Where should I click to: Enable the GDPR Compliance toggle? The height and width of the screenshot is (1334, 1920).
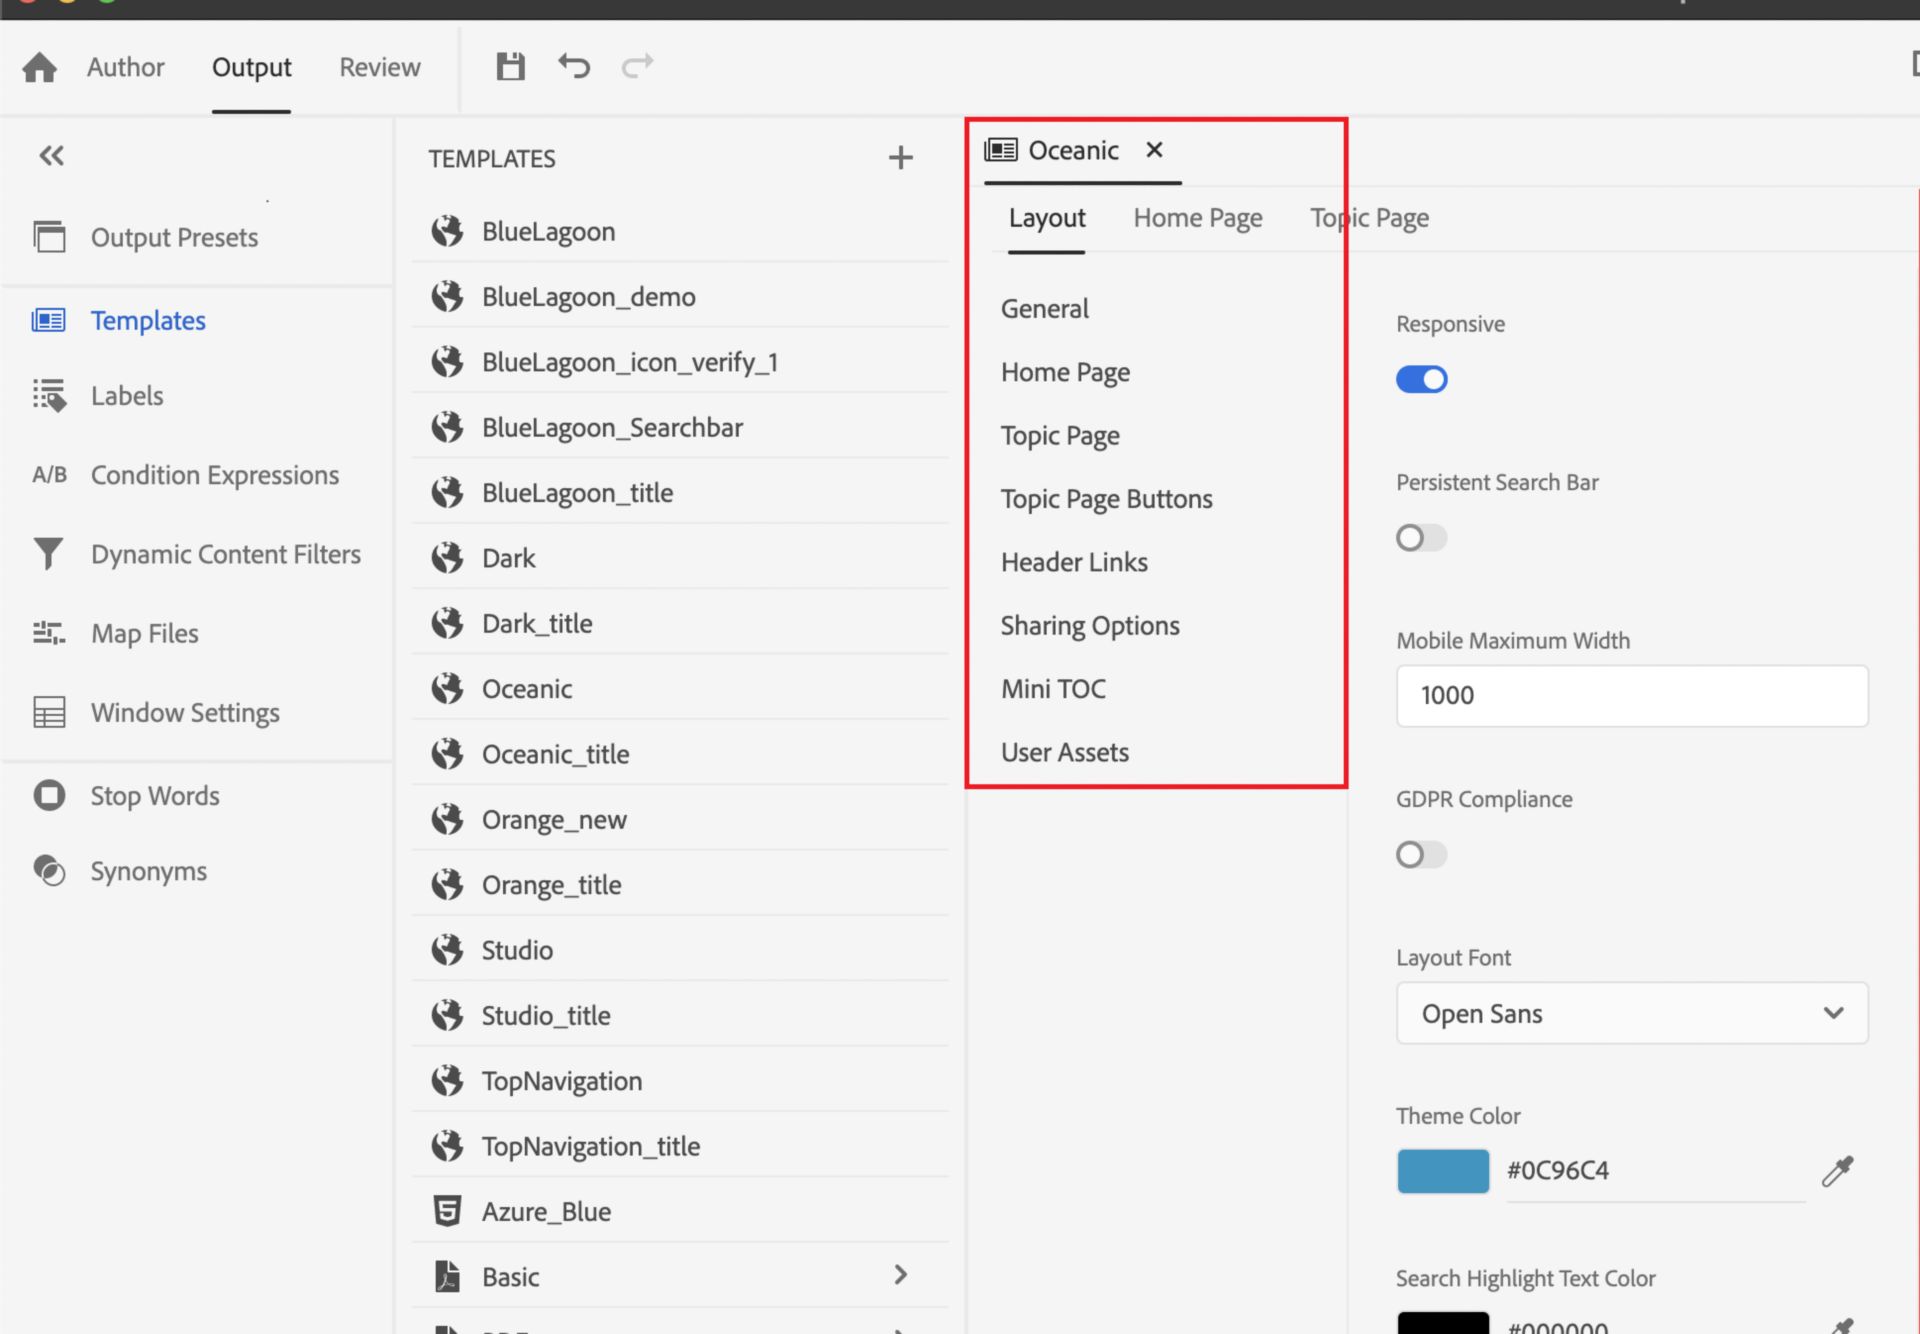pyautogui.click(x=1421, y=855)
